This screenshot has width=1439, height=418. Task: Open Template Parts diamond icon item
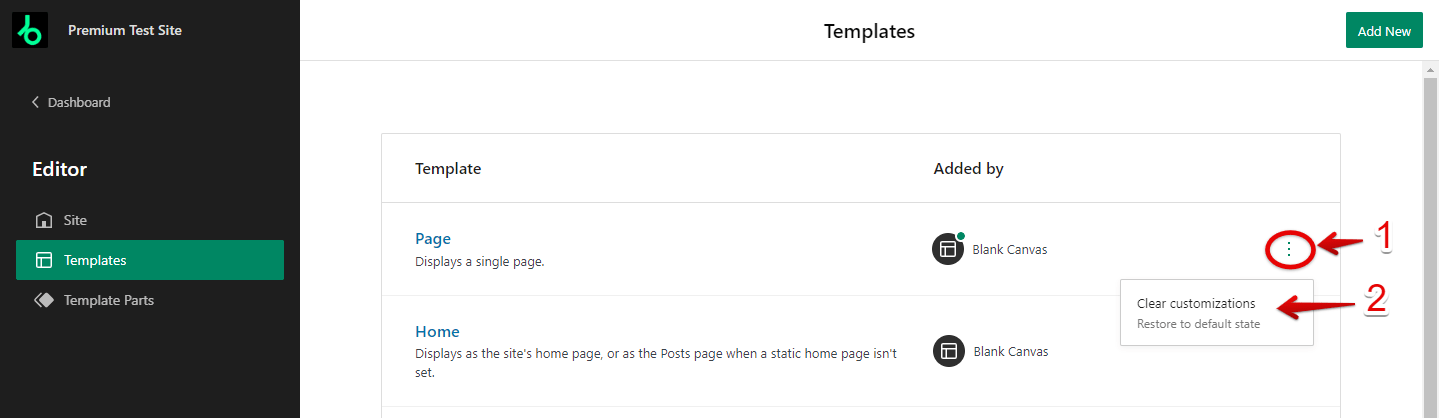[43, 300]
